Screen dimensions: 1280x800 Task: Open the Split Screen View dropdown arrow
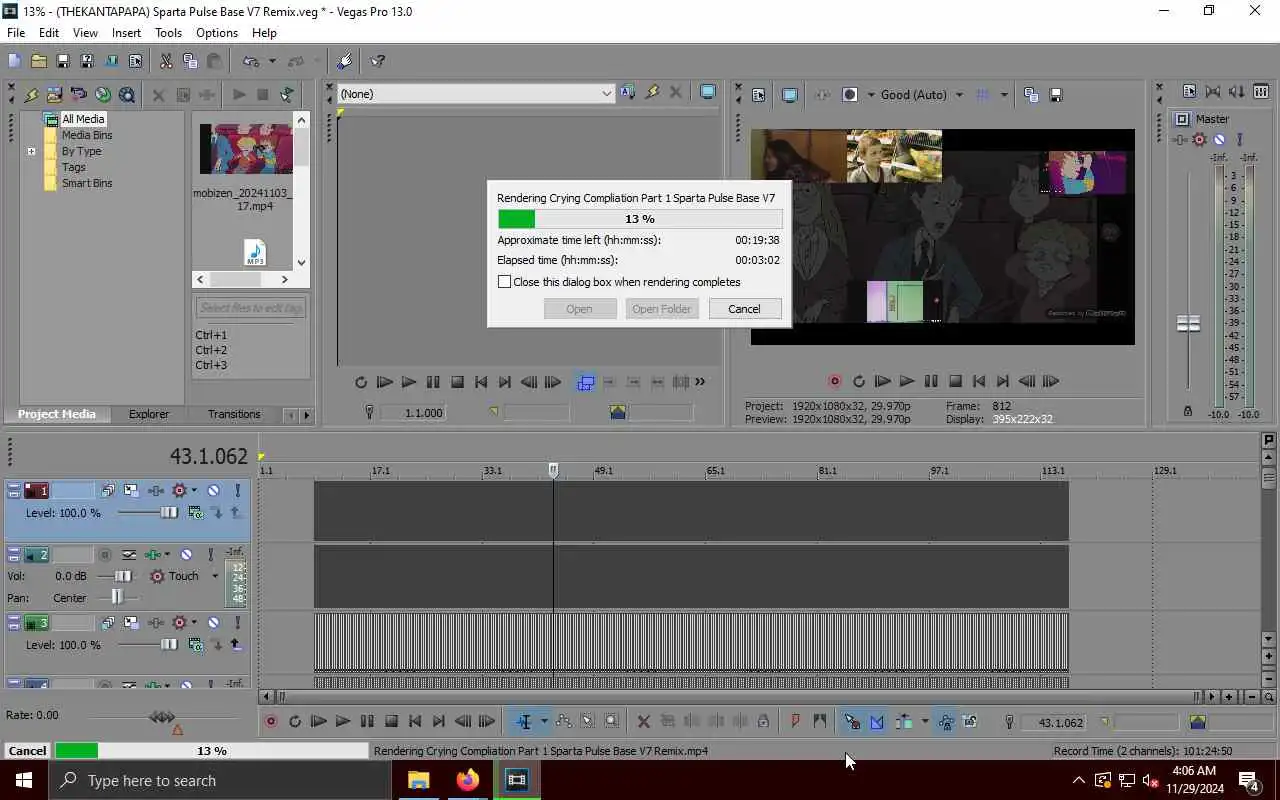tap(871, 95)
